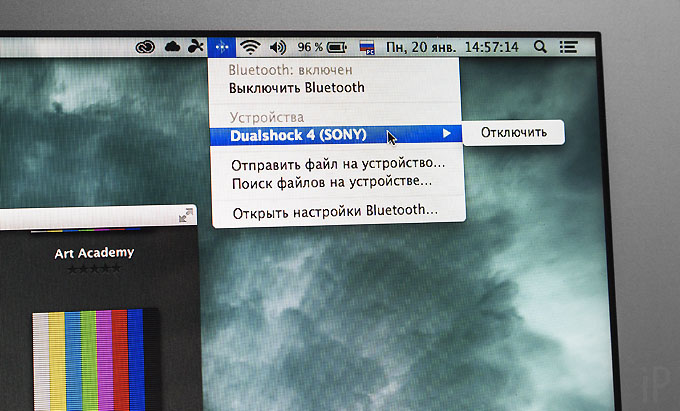Choose Отправить файл на устройство…
Viewport: 680px width, 411px height.
click(x=338, y=164)
